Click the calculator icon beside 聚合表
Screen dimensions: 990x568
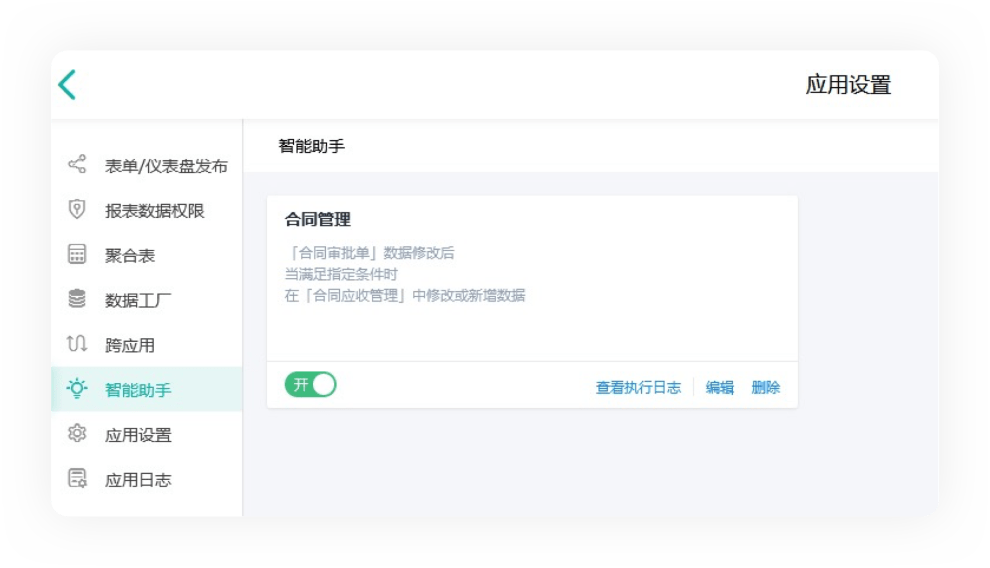pos(77,255)
